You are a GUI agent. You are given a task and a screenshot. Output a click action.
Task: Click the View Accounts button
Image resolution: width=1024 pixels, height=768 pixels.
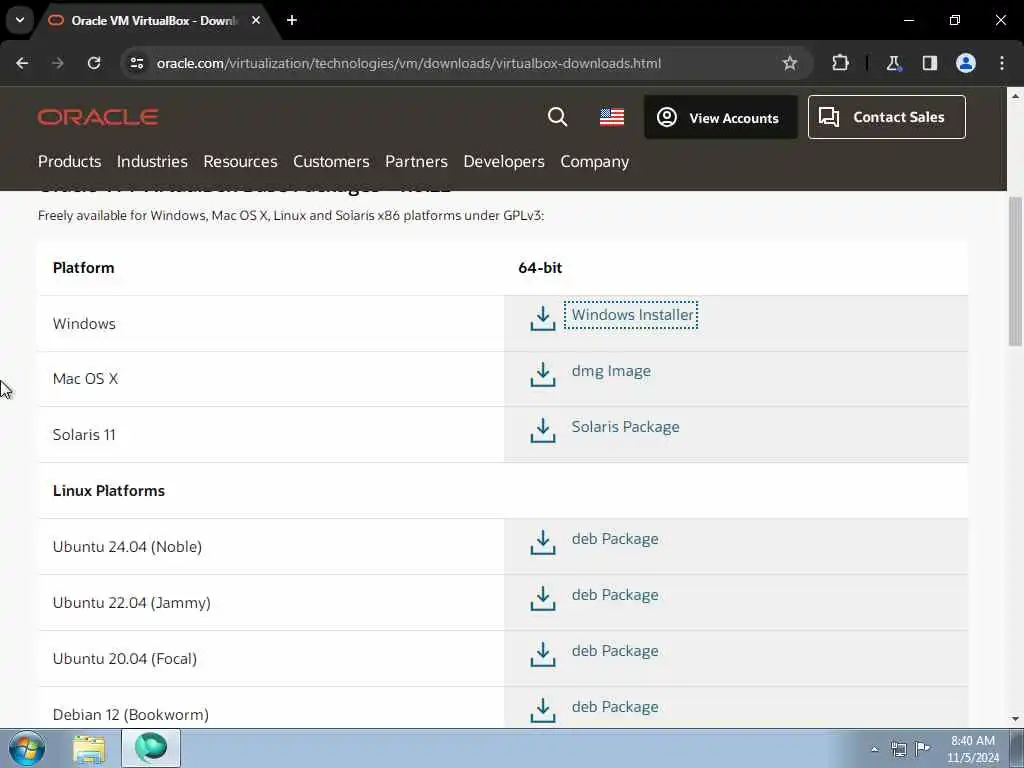pyautogui.click(x=720, y=118)
